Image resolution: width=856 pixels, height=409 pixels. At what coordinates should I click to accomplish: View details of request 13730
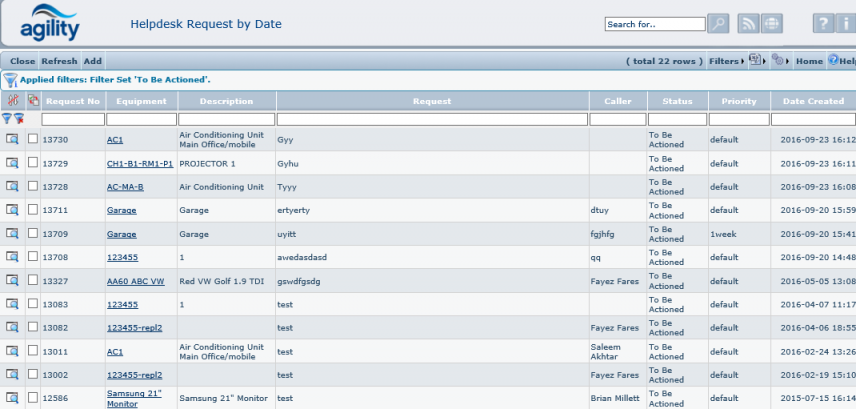point(12,139)
